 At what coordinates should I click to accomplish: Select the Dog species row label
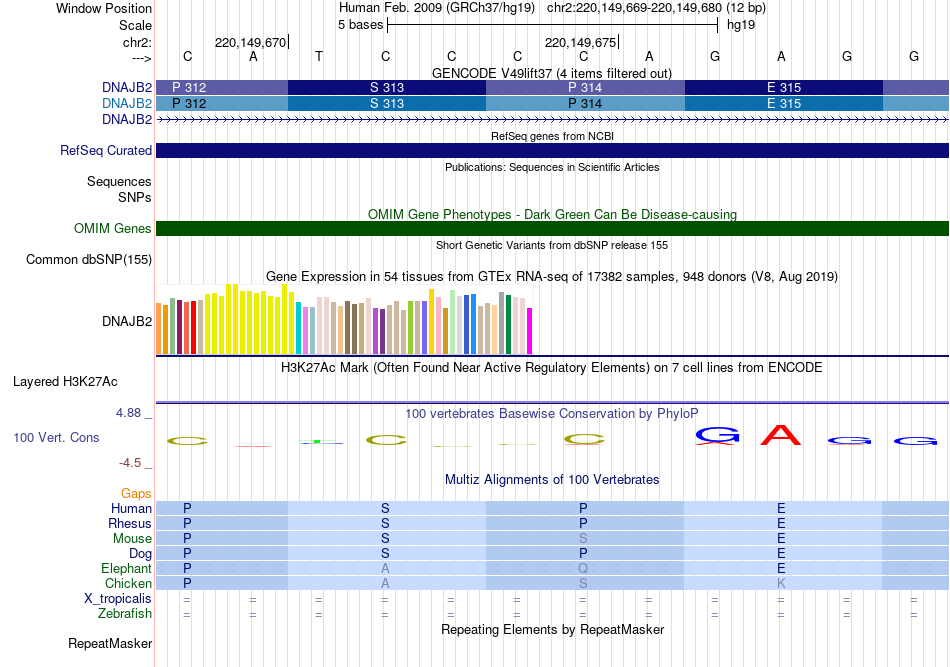point(140,554)
